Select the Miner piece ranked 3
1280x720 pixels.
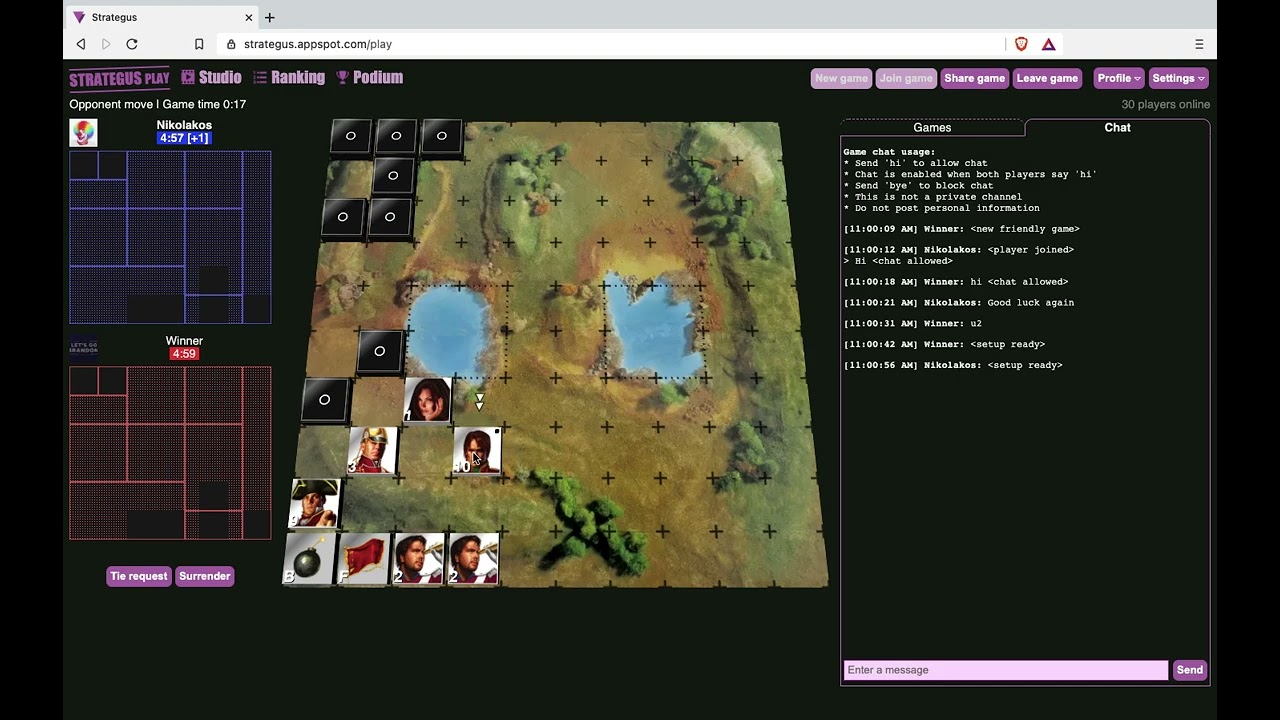click(372, 451)
